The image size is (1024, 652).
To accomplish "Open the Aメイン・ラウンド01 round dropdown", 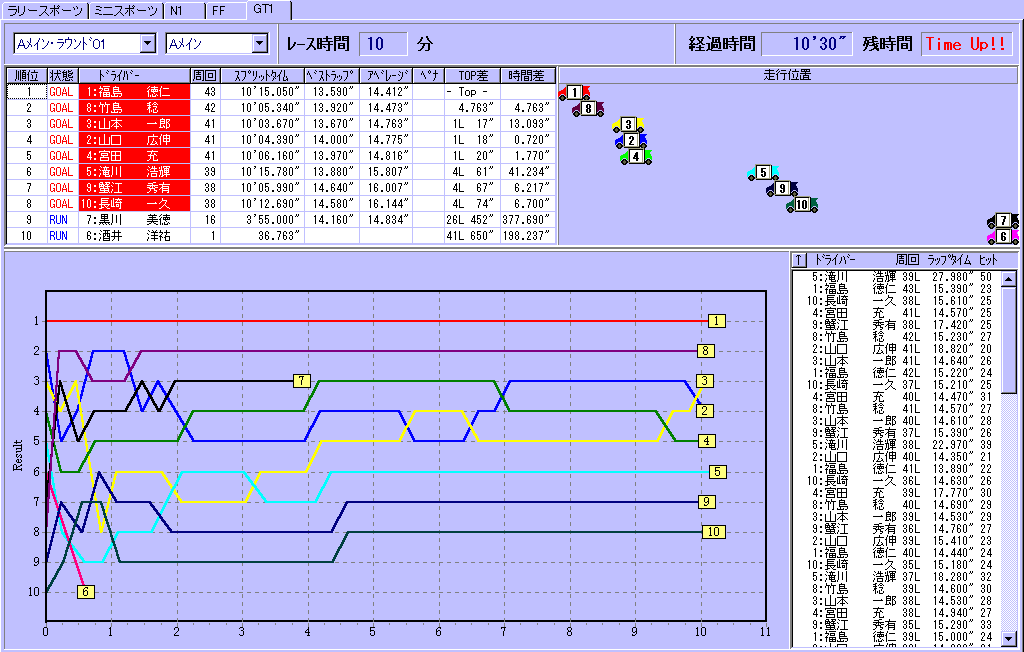I will 147,44.
